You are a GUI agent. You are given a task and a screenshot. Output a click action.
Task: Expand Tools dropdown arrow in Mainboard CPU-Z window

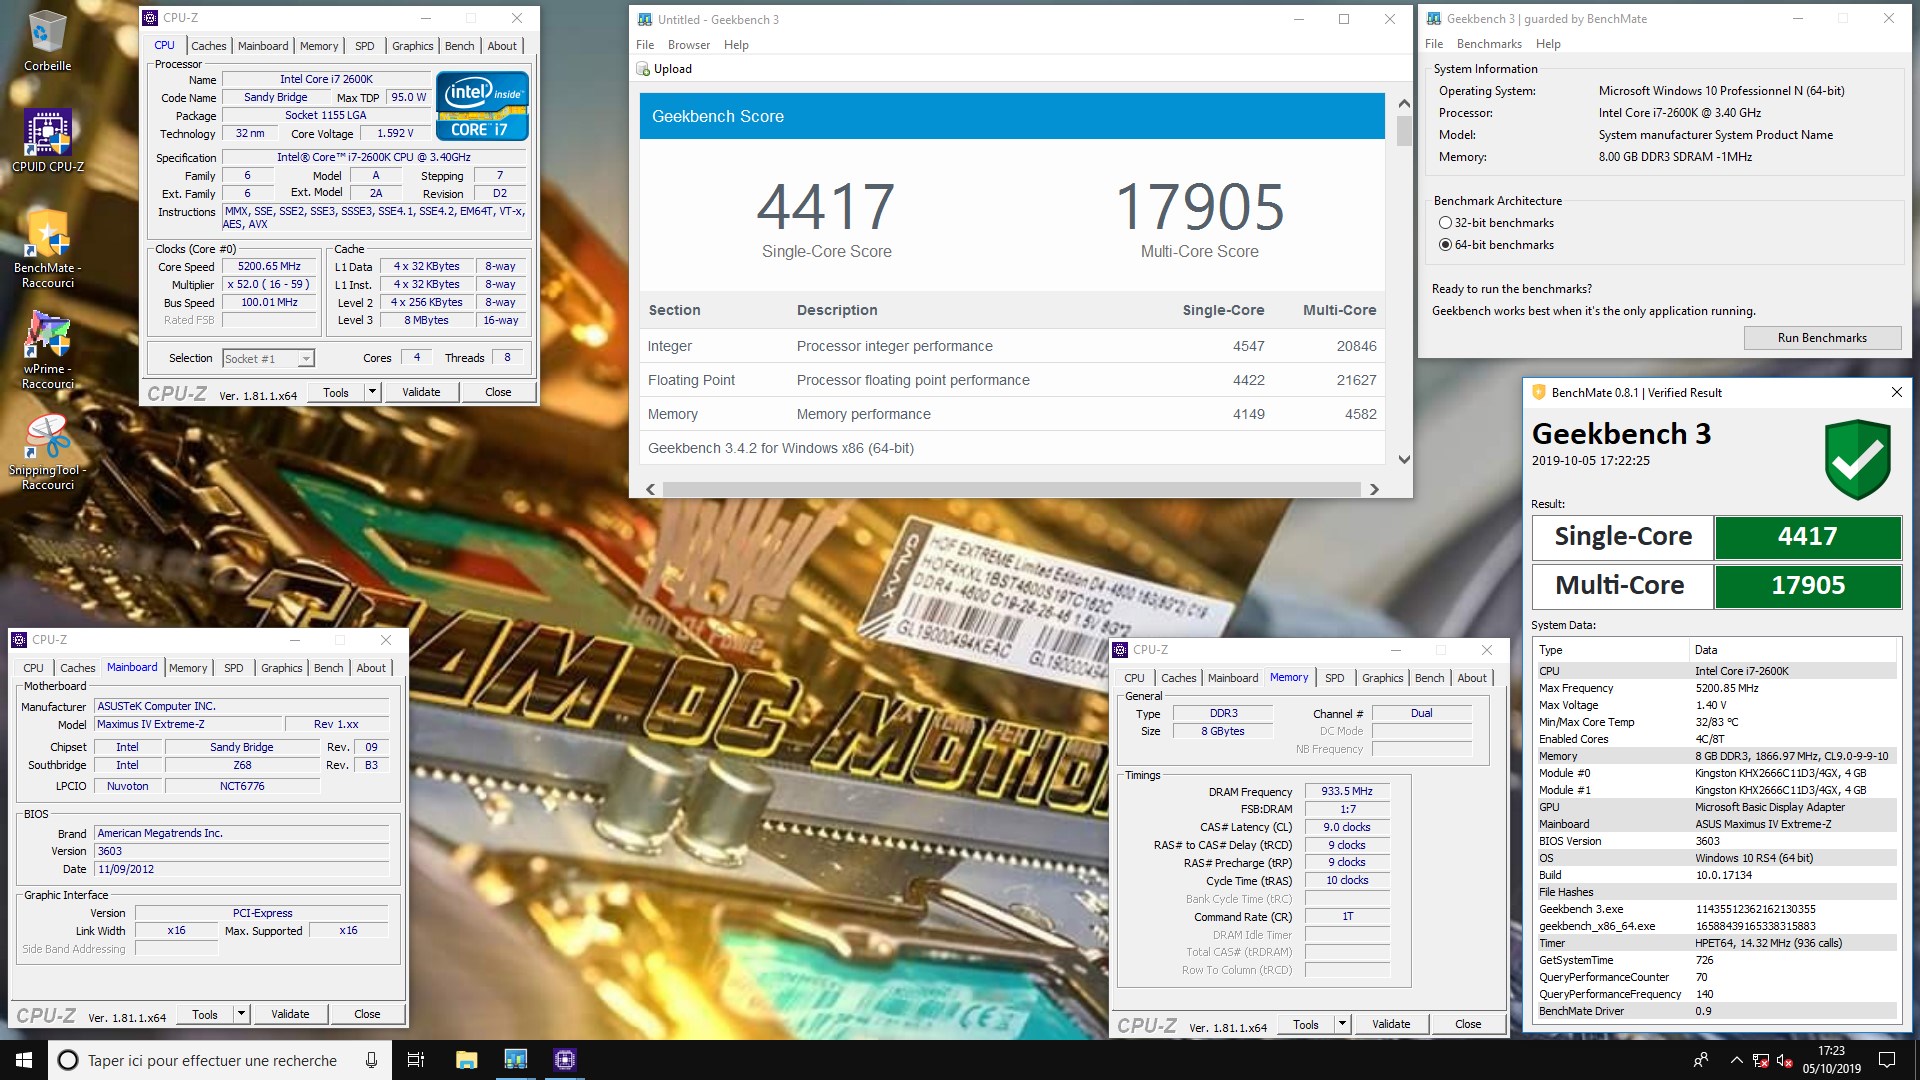241,1014
